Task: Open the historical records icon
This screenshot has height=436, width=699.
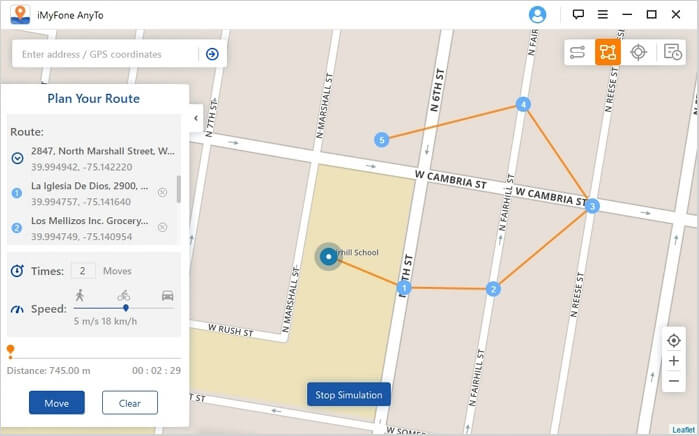Action: [672, 52]
